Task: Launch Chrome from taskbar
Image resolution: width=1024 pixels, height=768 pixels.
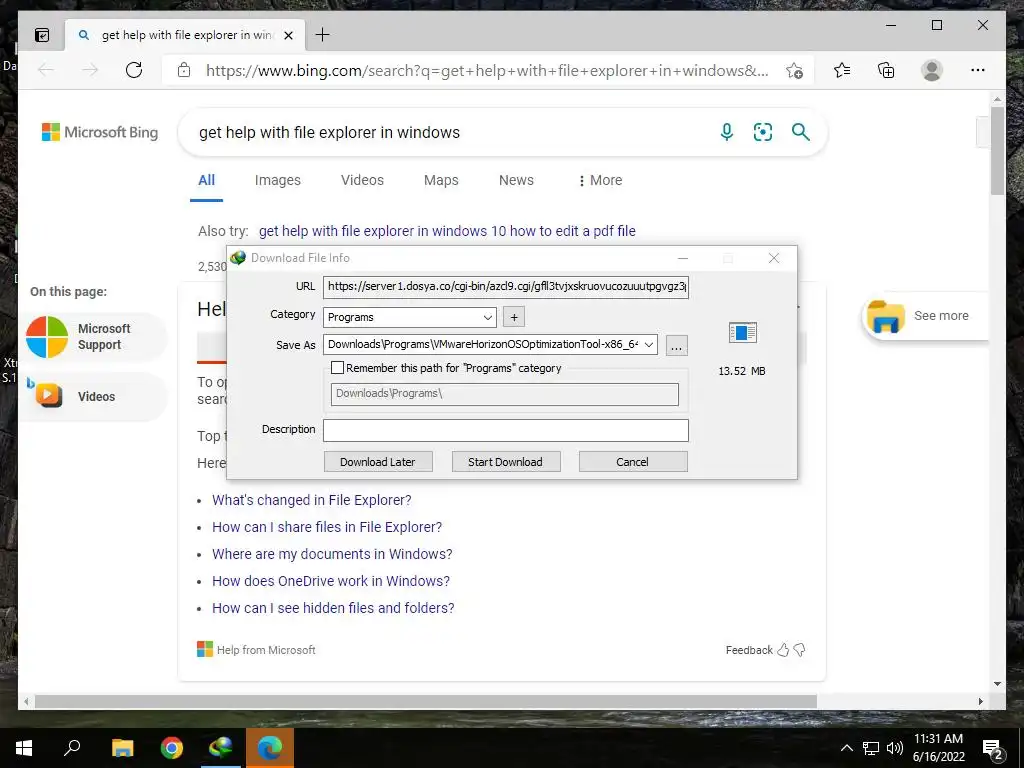Action: [x=172, y=748]
